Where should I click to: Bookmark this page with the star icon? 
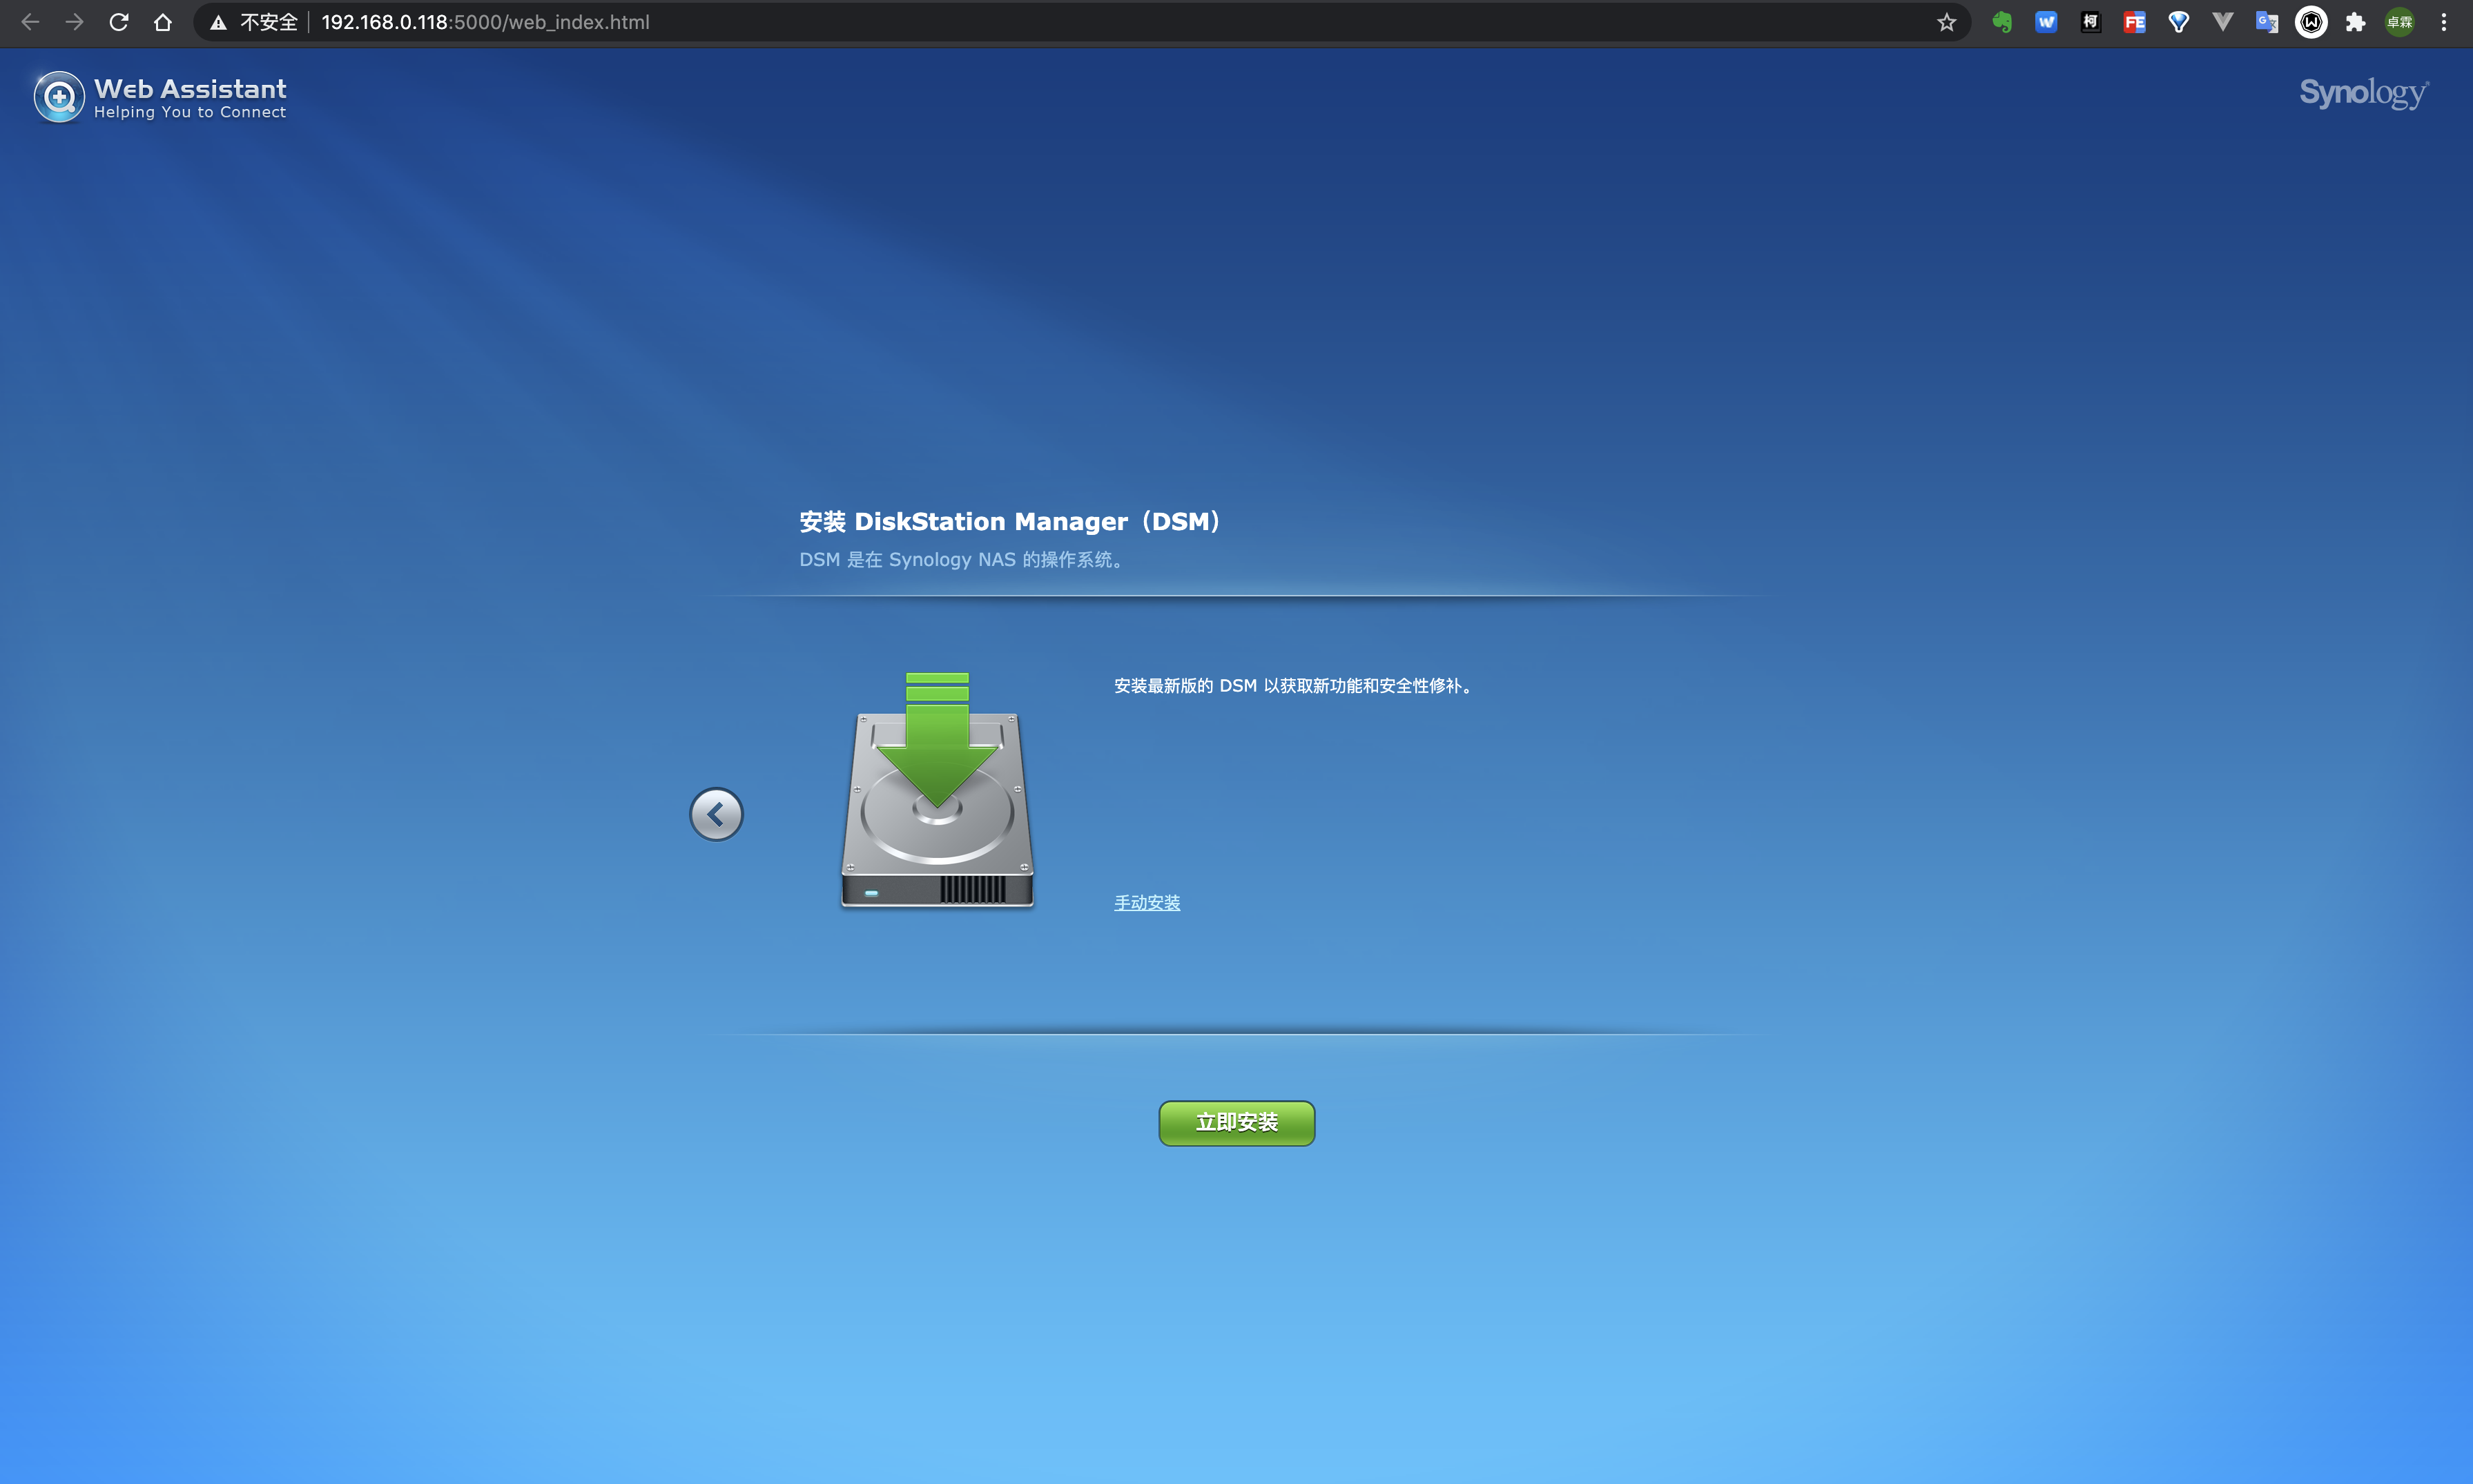click(x=1946, y=22)
